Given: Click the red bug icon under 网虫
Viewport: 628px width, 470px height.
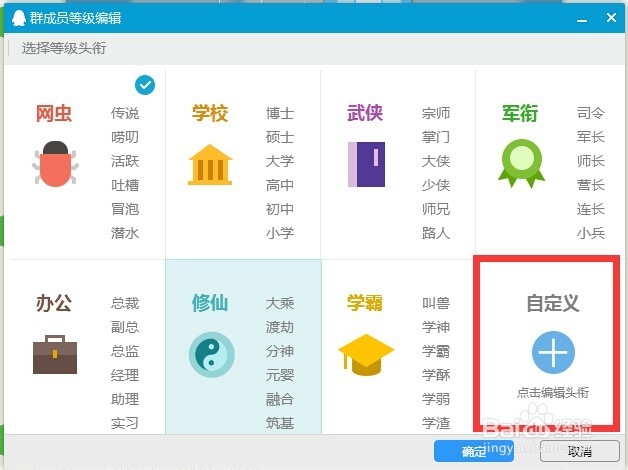Looking at the screenshot, I should pyautogui.click(x=55, y=164).
